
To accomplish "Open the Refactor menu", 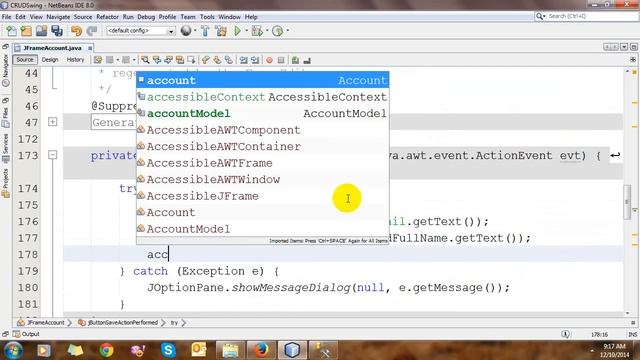I will (x=107, y=17).
